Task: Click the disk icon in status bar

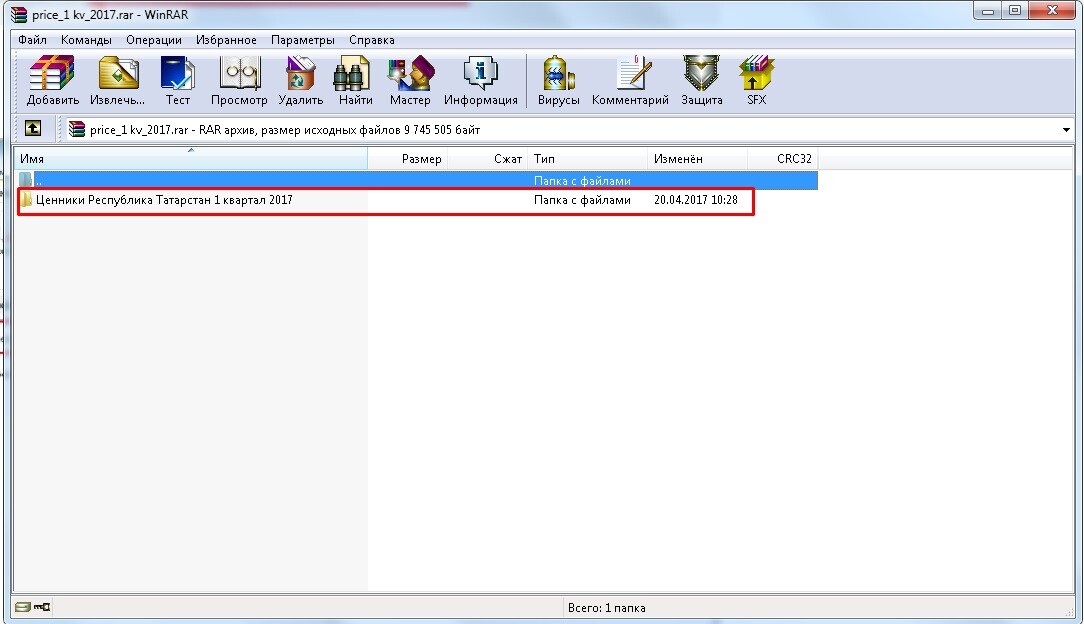Action: 23,607
